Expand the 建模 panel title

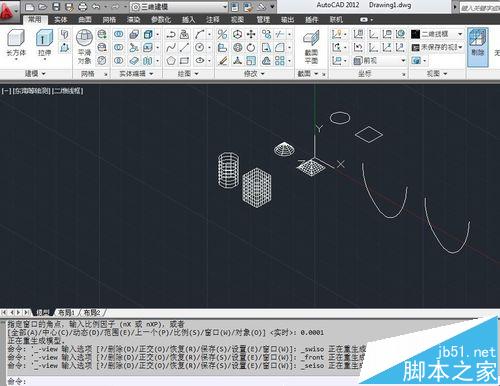(x=35, y=73)
